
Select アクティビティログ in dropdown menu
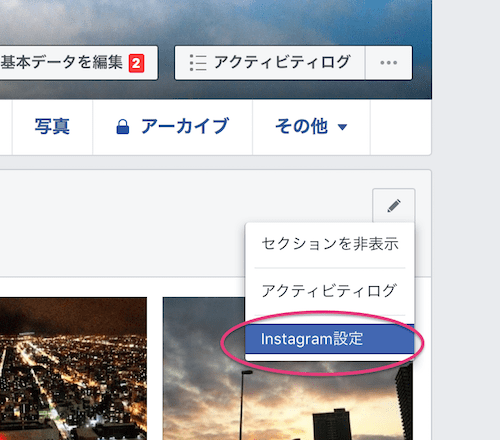(x=330, y=291)
